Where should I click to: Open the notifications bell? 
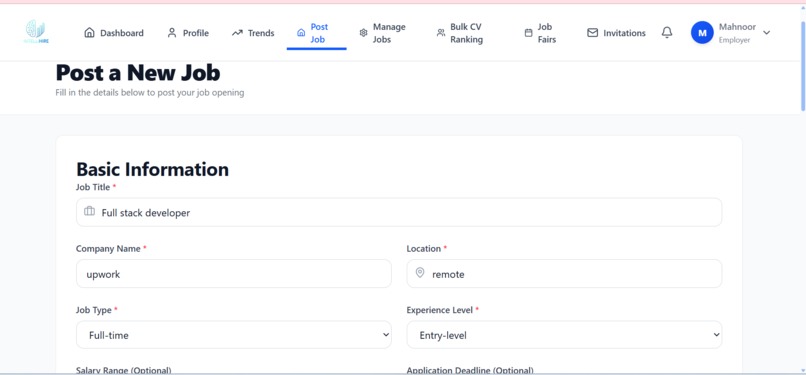tap(667, 33)
